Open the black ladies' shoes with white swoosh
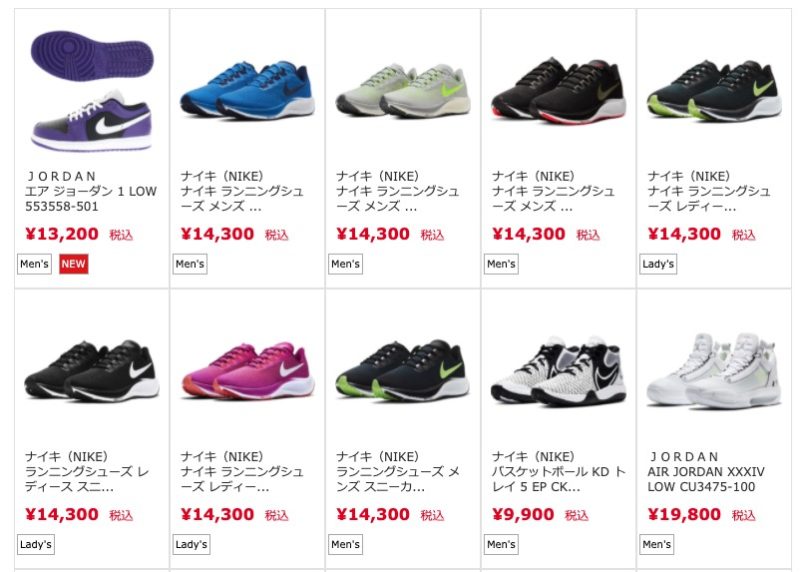The height and width of the screenshot is (572, 800). [x=92, y=370]
